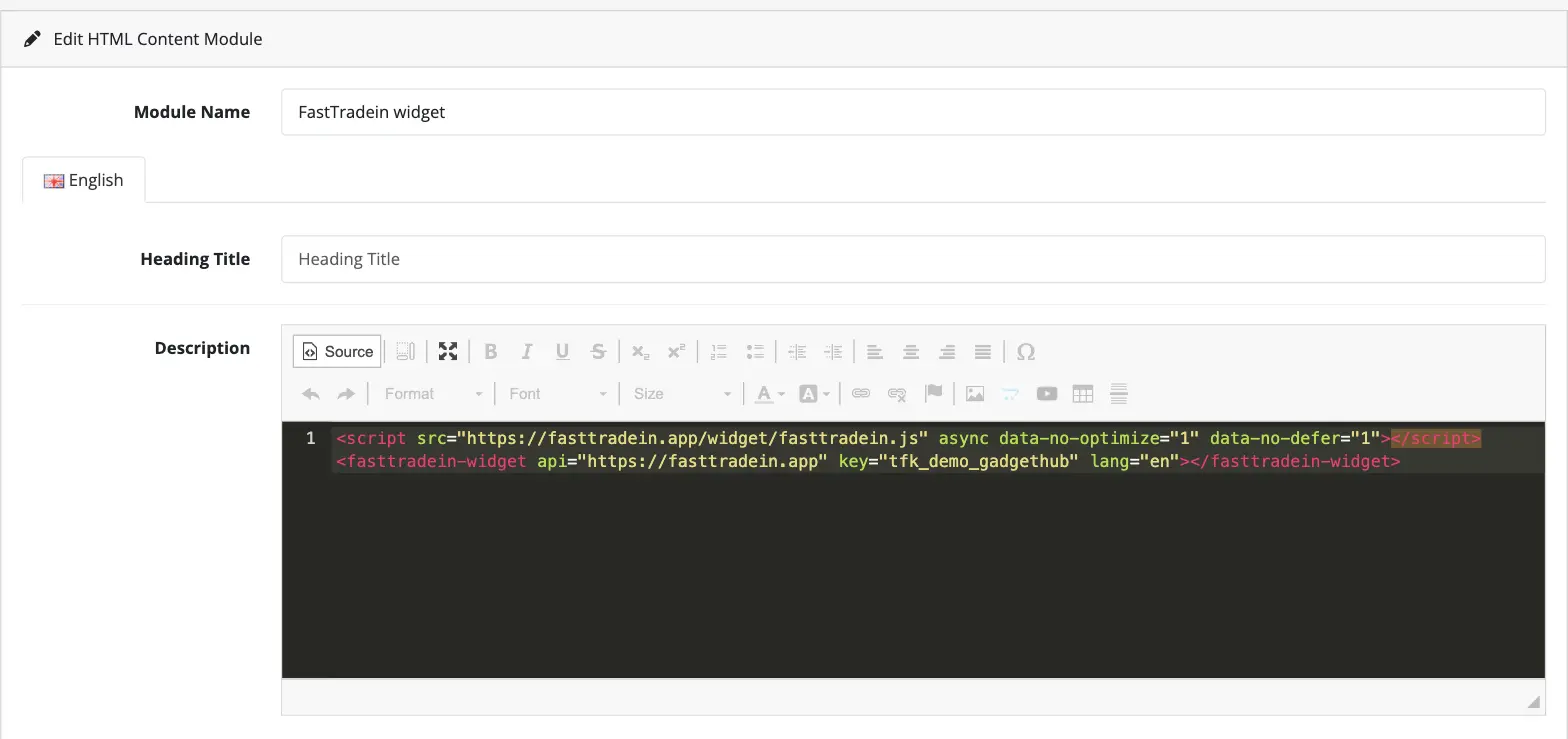The image size is (1568, 739).
Task: Select the English language tab
Action: click(x=84, y=180)
